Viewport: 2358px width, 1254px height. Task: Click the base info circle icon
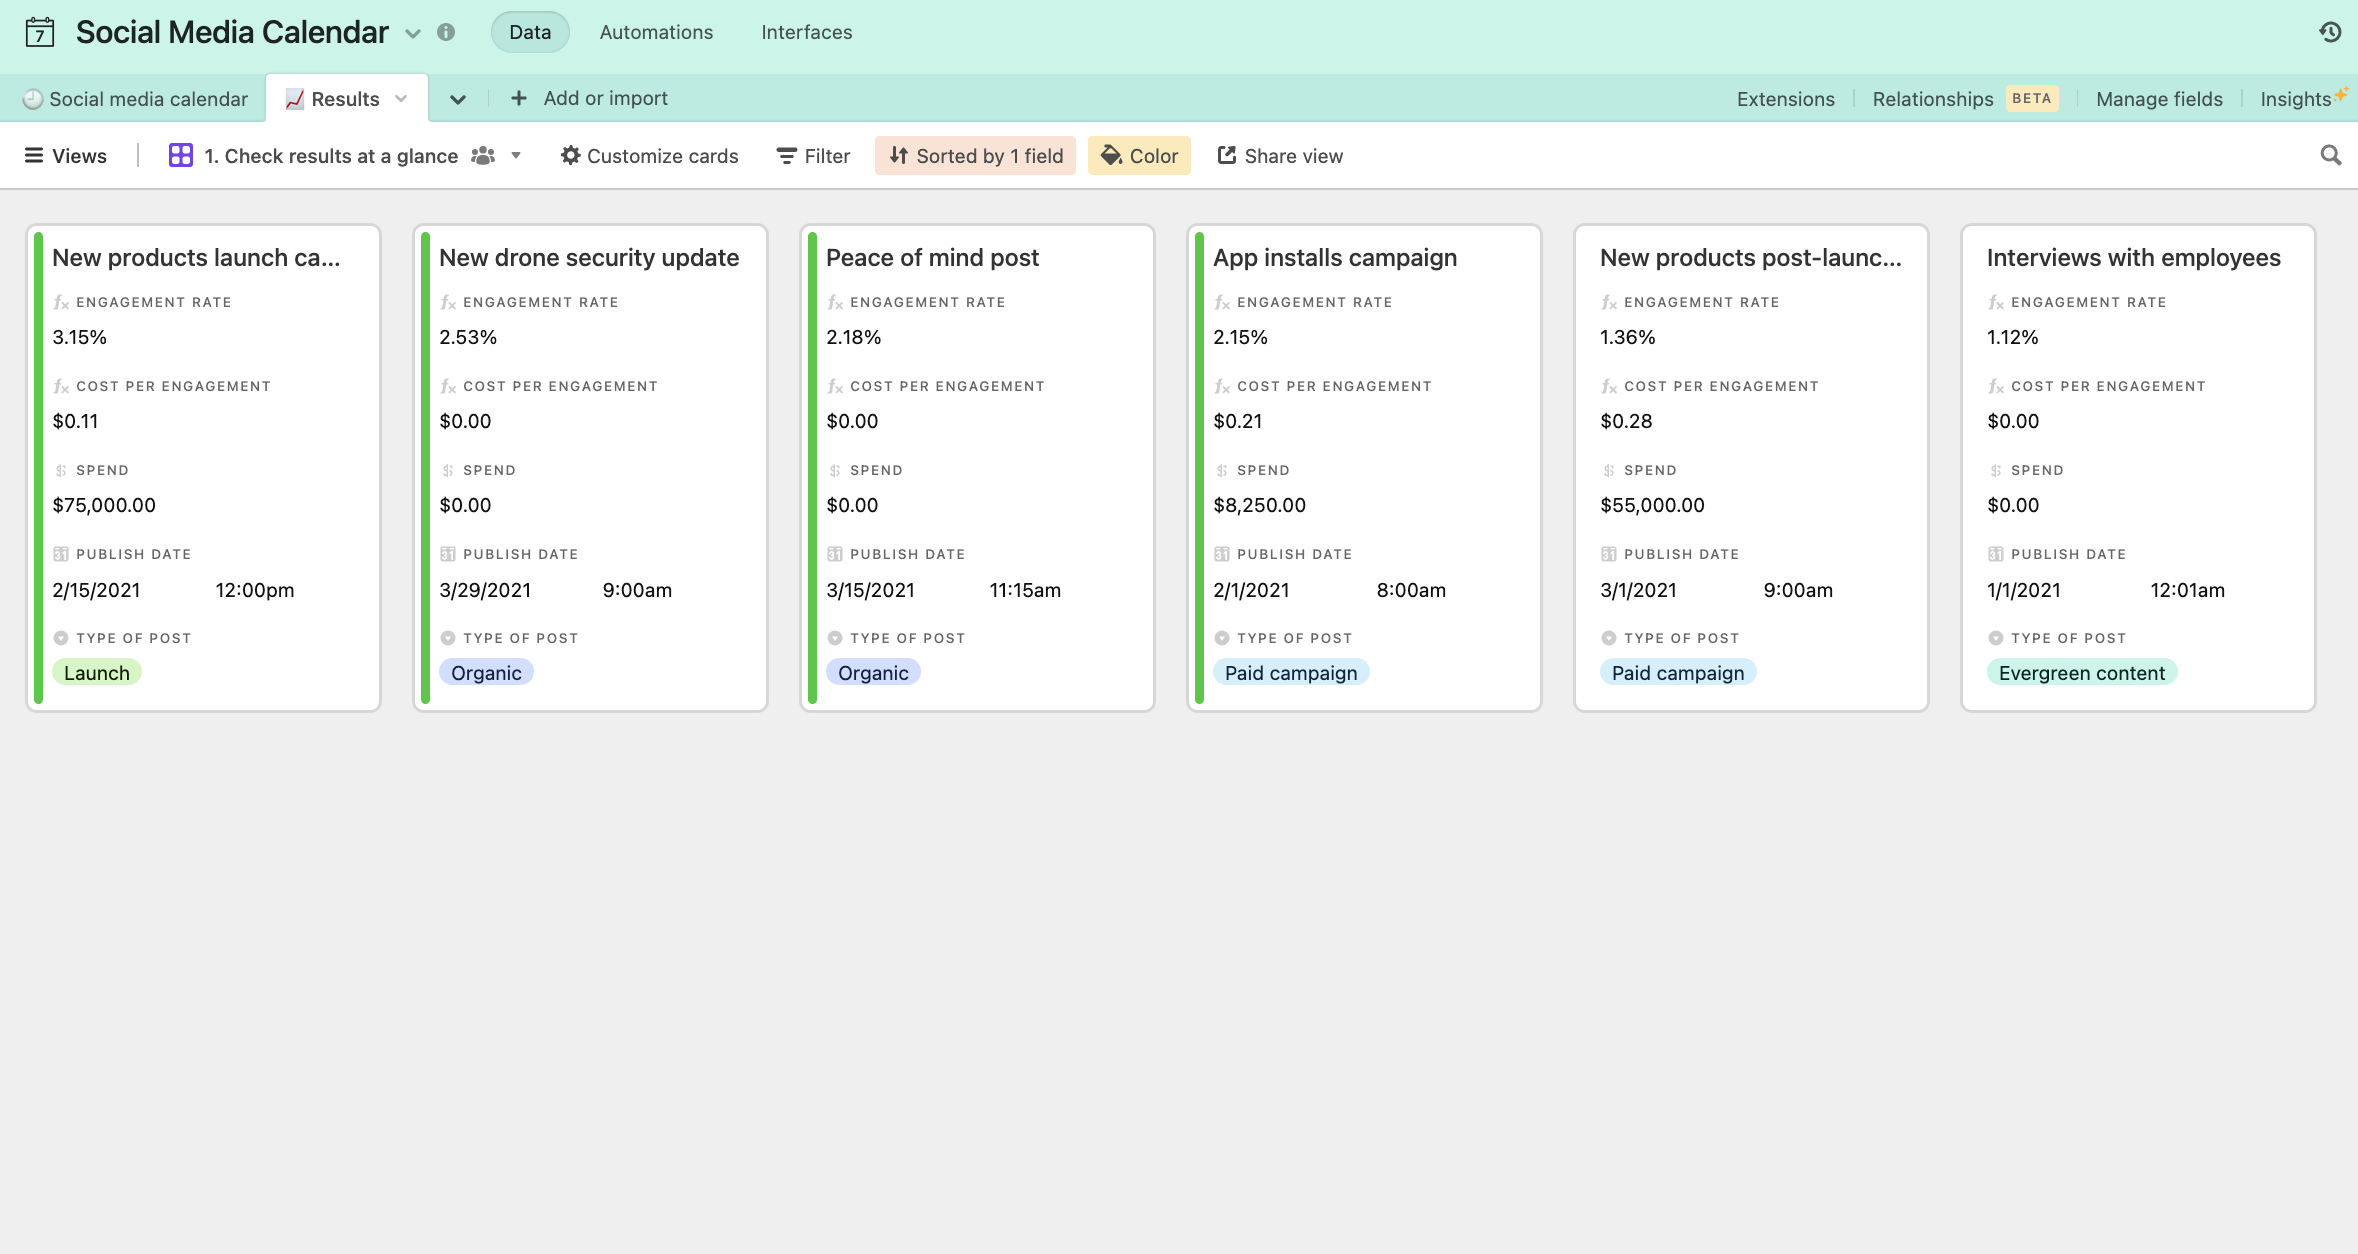pyautogui.click(x=446, y=32)
